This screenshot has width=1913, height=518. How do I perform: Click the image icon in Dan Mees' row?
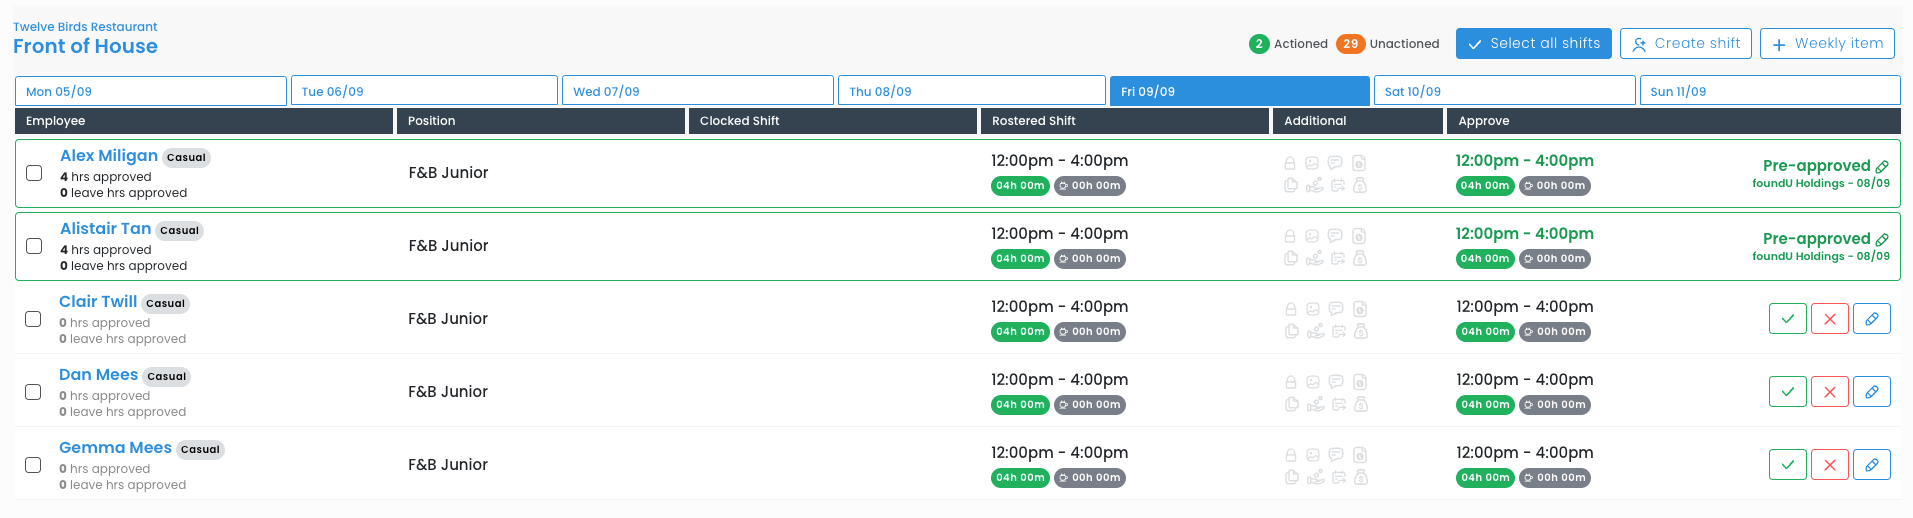pos(1312,382)
